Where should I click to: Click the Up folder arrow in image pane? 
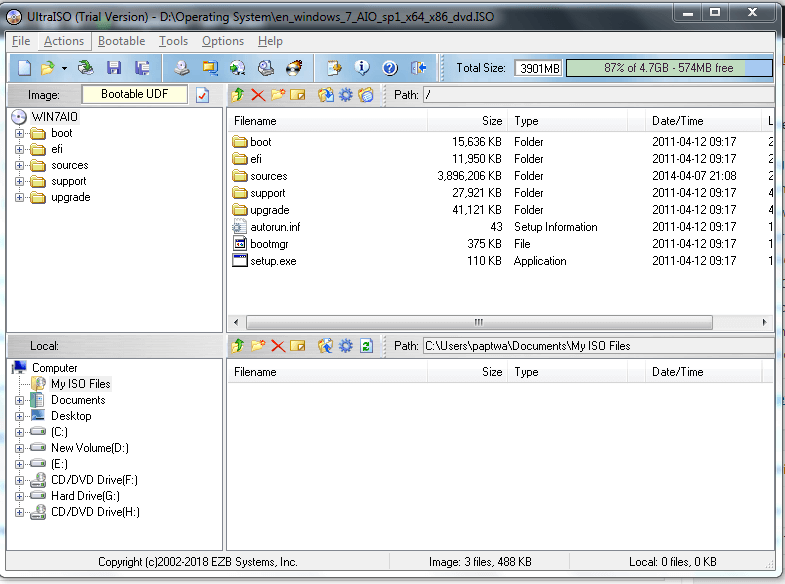click(238, 95)
